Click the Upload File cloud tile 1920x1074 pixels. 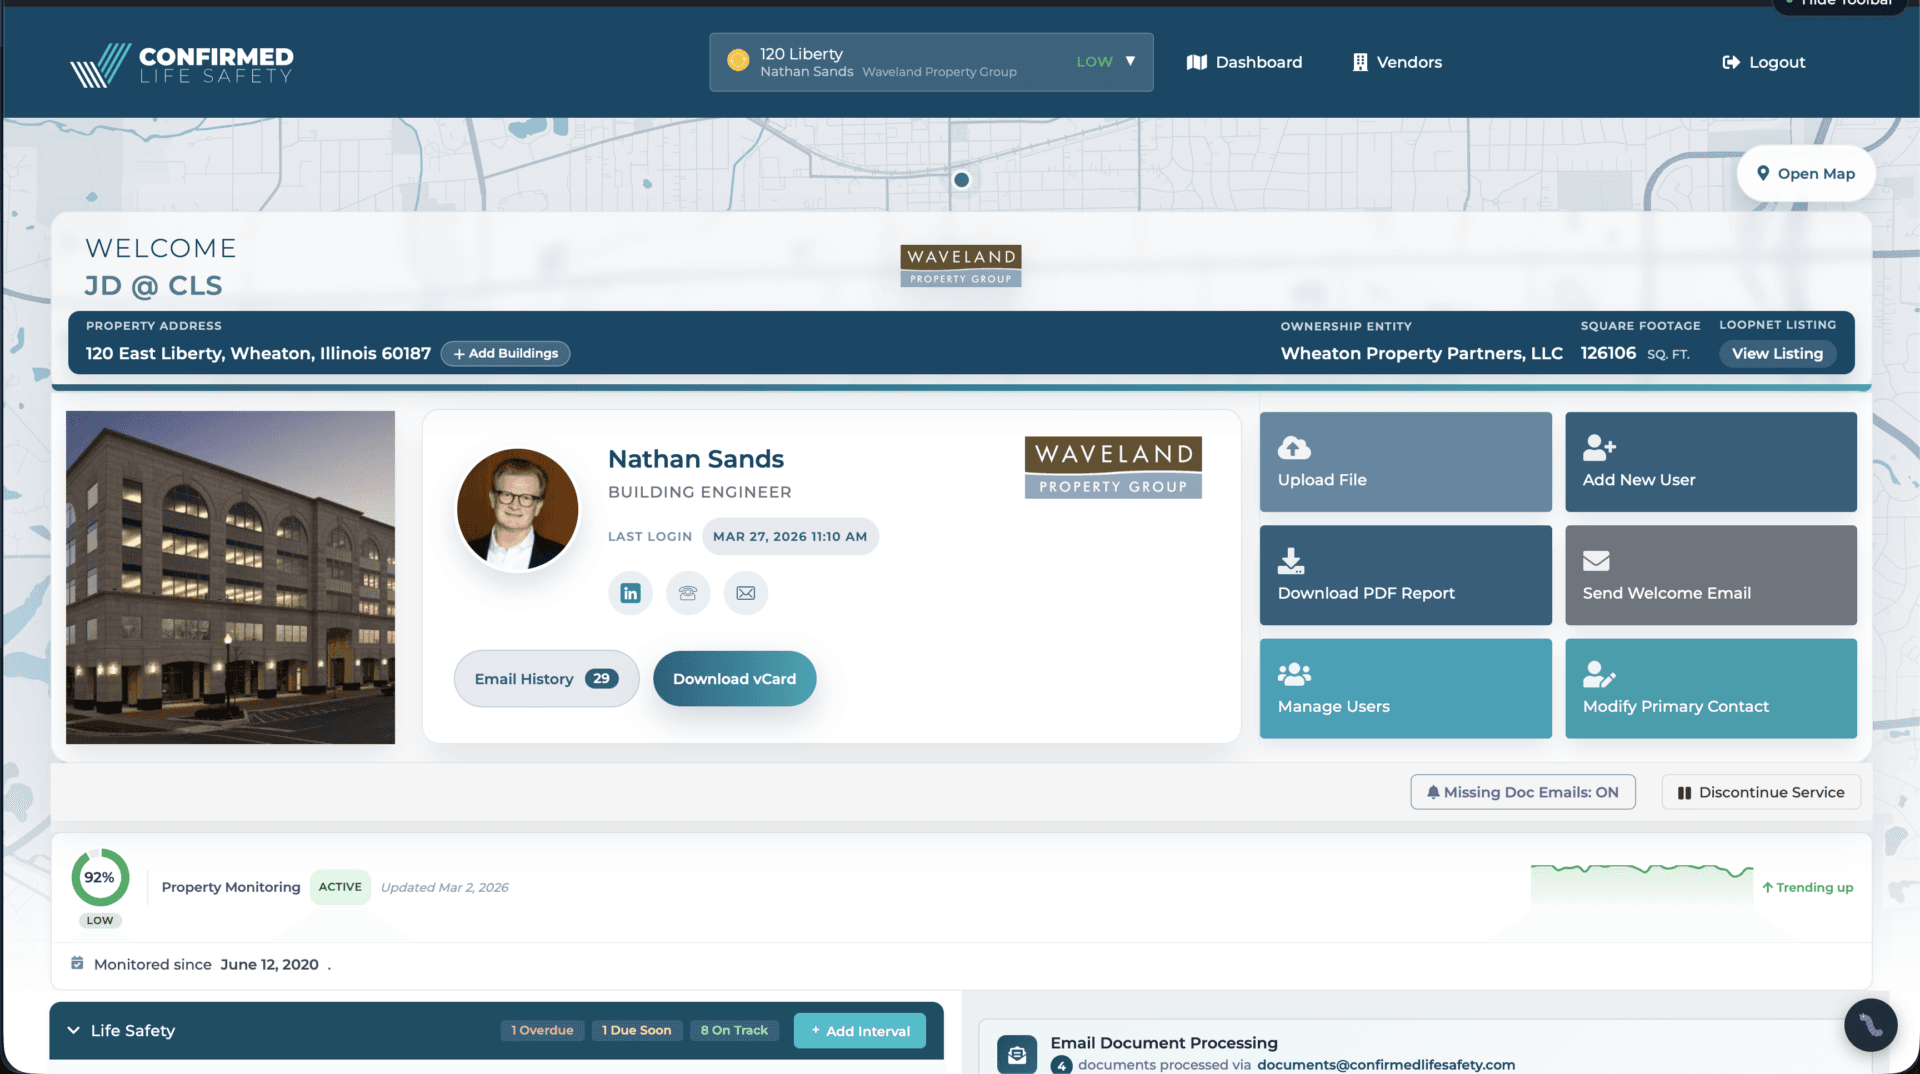[x=1405, y=462]
